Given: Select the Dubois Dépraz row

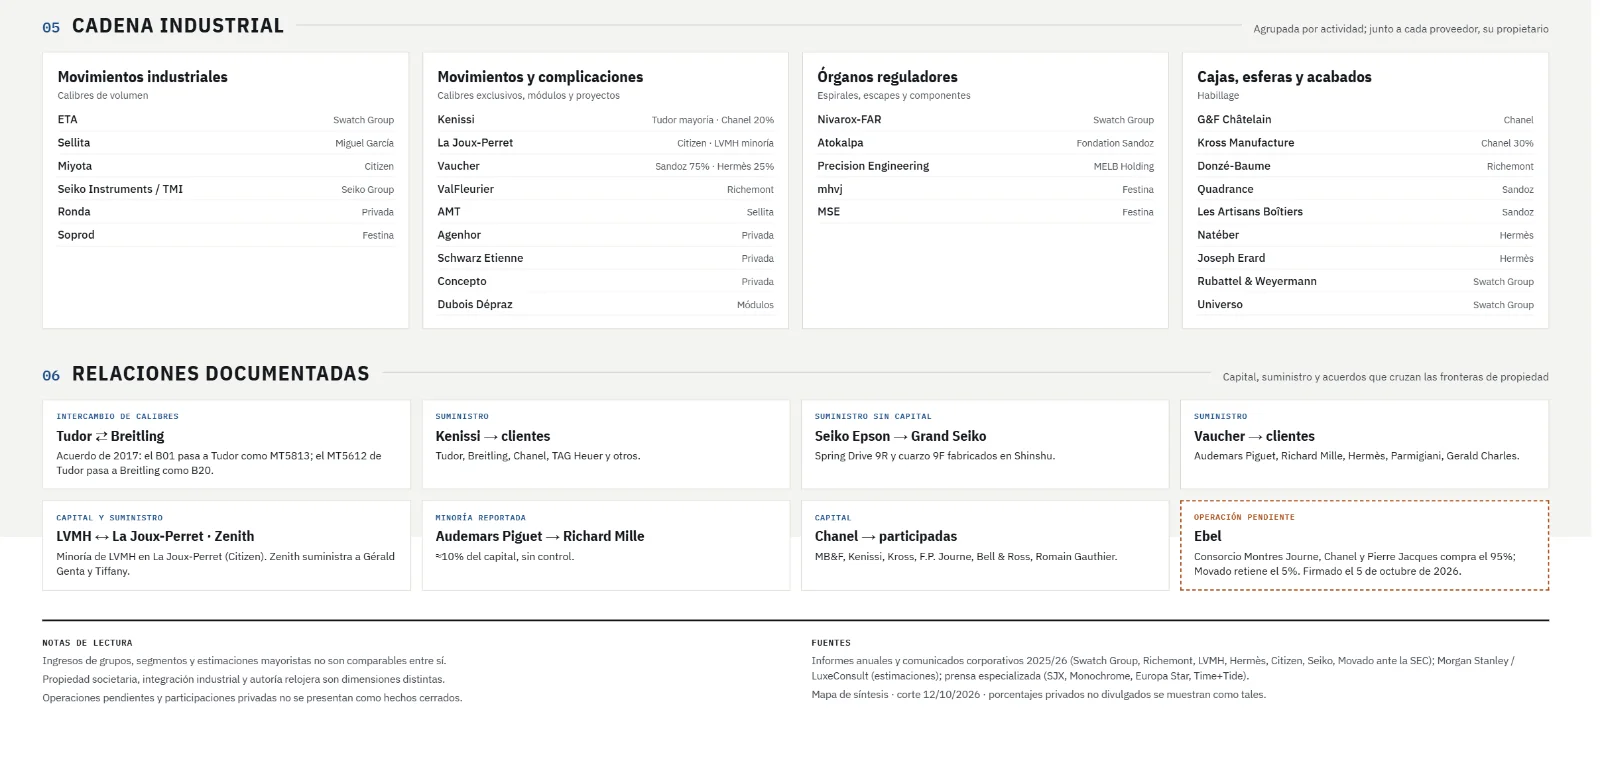Looking at the screenshot, I should point(605,304).
